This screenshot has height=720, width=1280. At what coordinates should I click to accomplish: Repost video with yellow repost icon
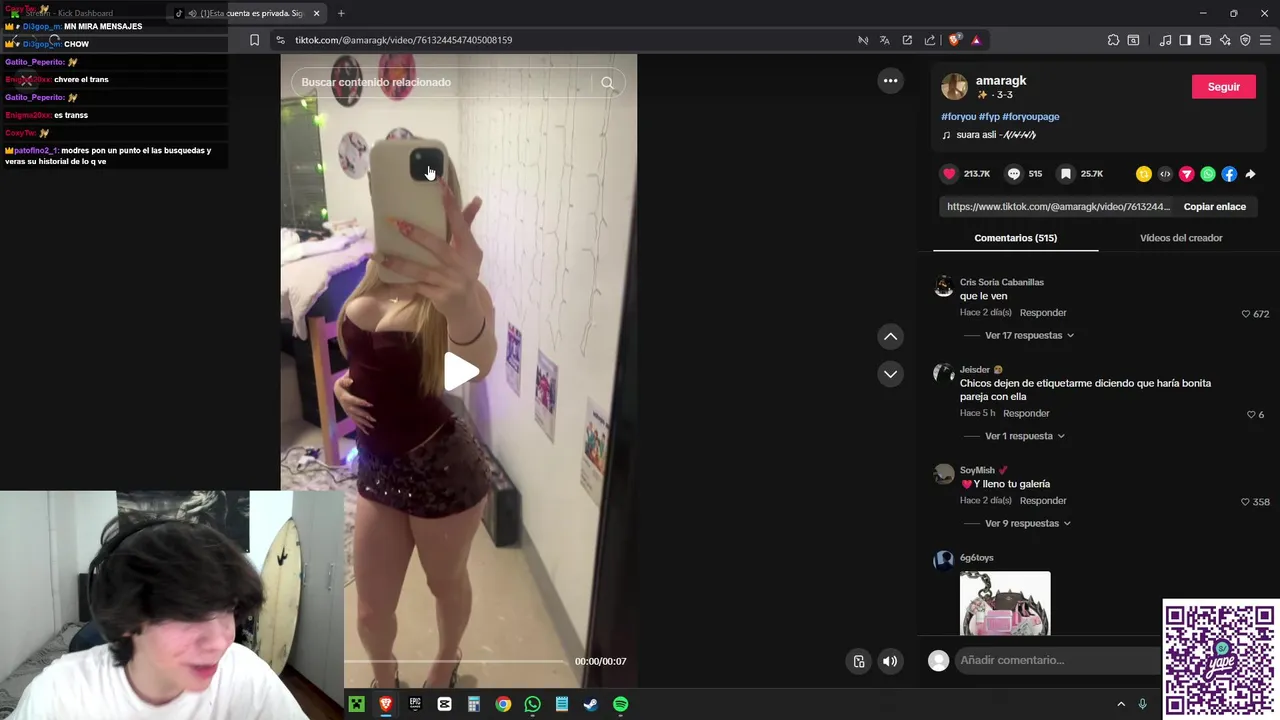click(1144, 174)
